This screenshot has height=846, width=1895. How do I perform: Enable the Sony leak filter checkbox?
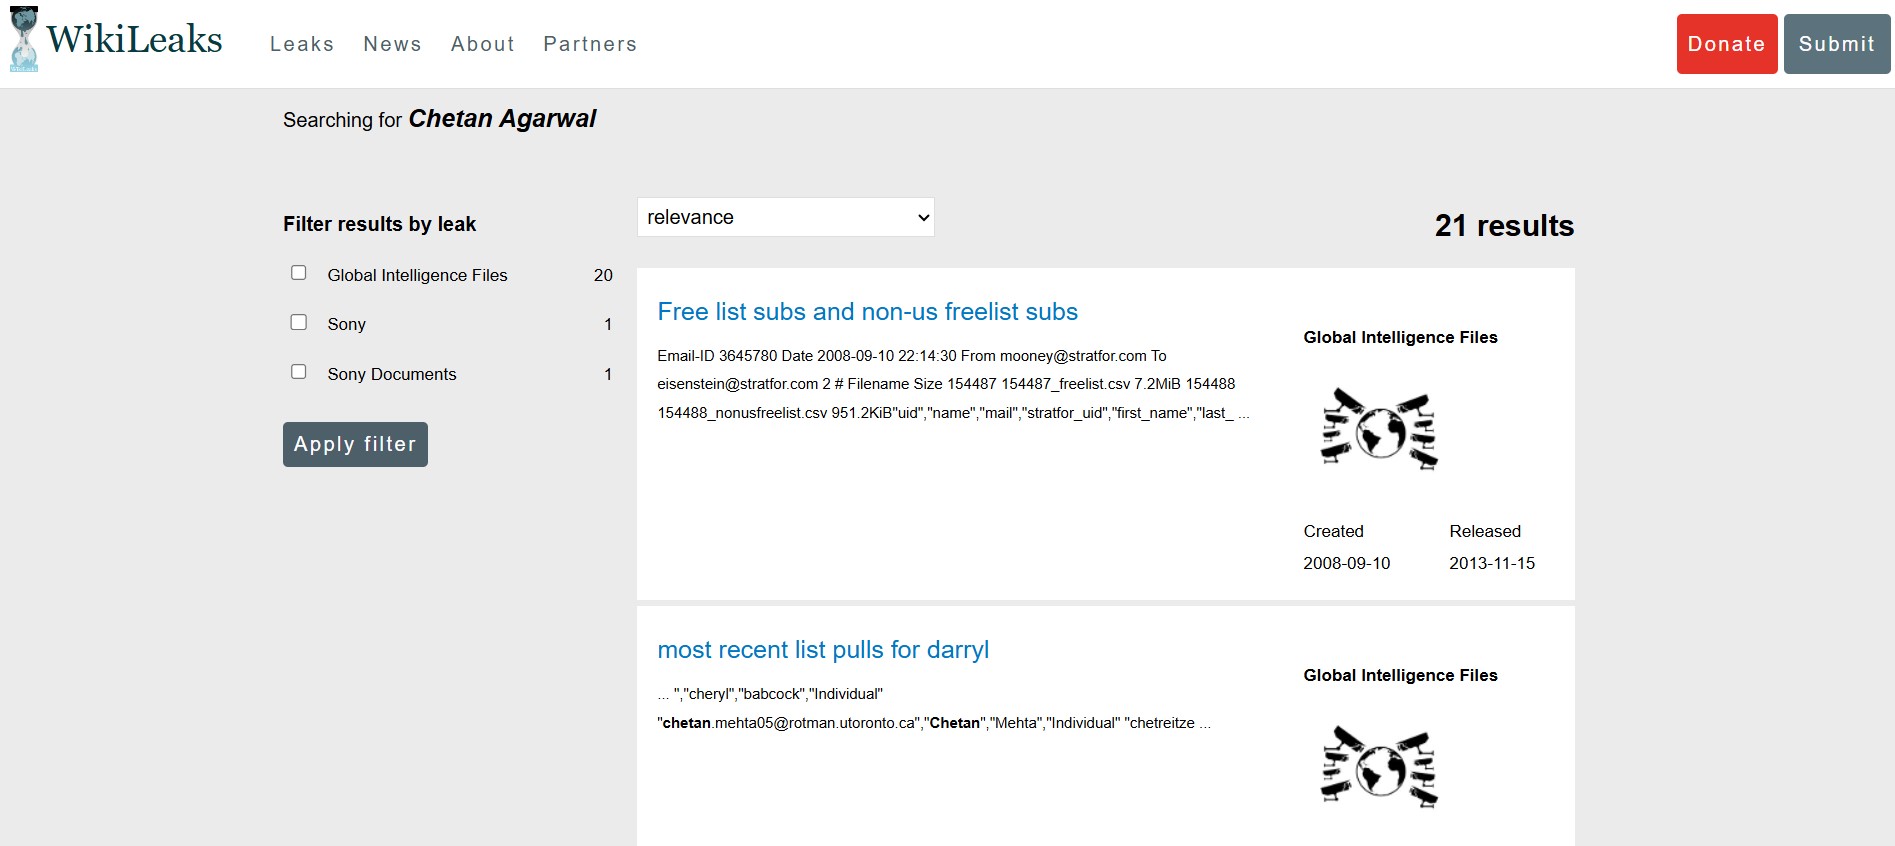tap(298, 322)
